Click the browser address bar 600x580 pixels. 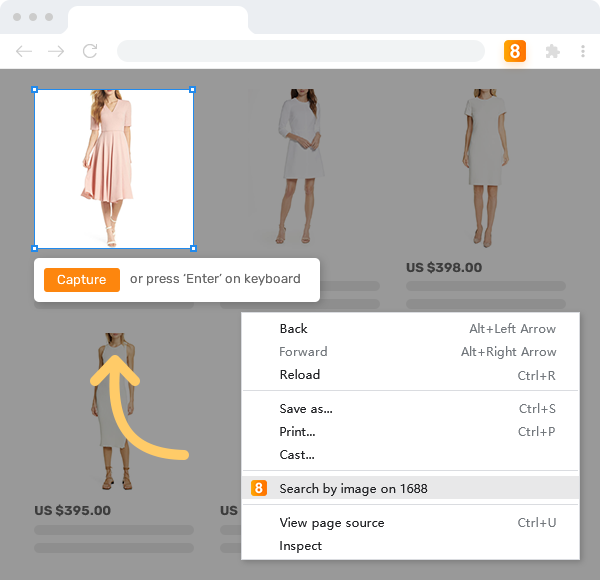point(300,51)
